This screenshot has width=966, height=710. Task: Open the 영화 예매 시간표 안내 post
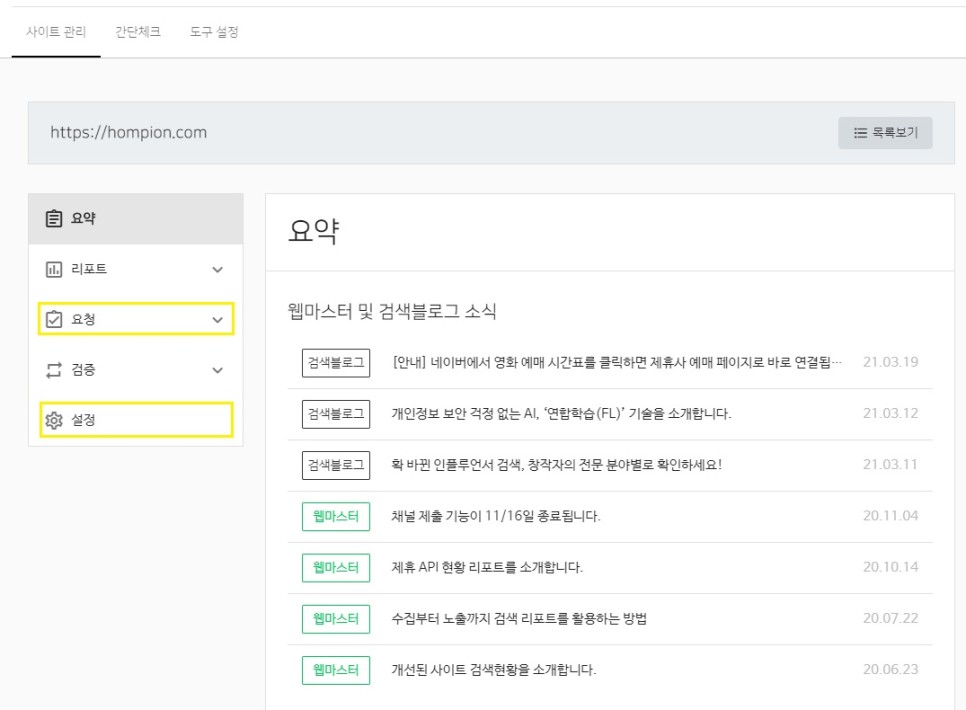[x=617, y=362]
